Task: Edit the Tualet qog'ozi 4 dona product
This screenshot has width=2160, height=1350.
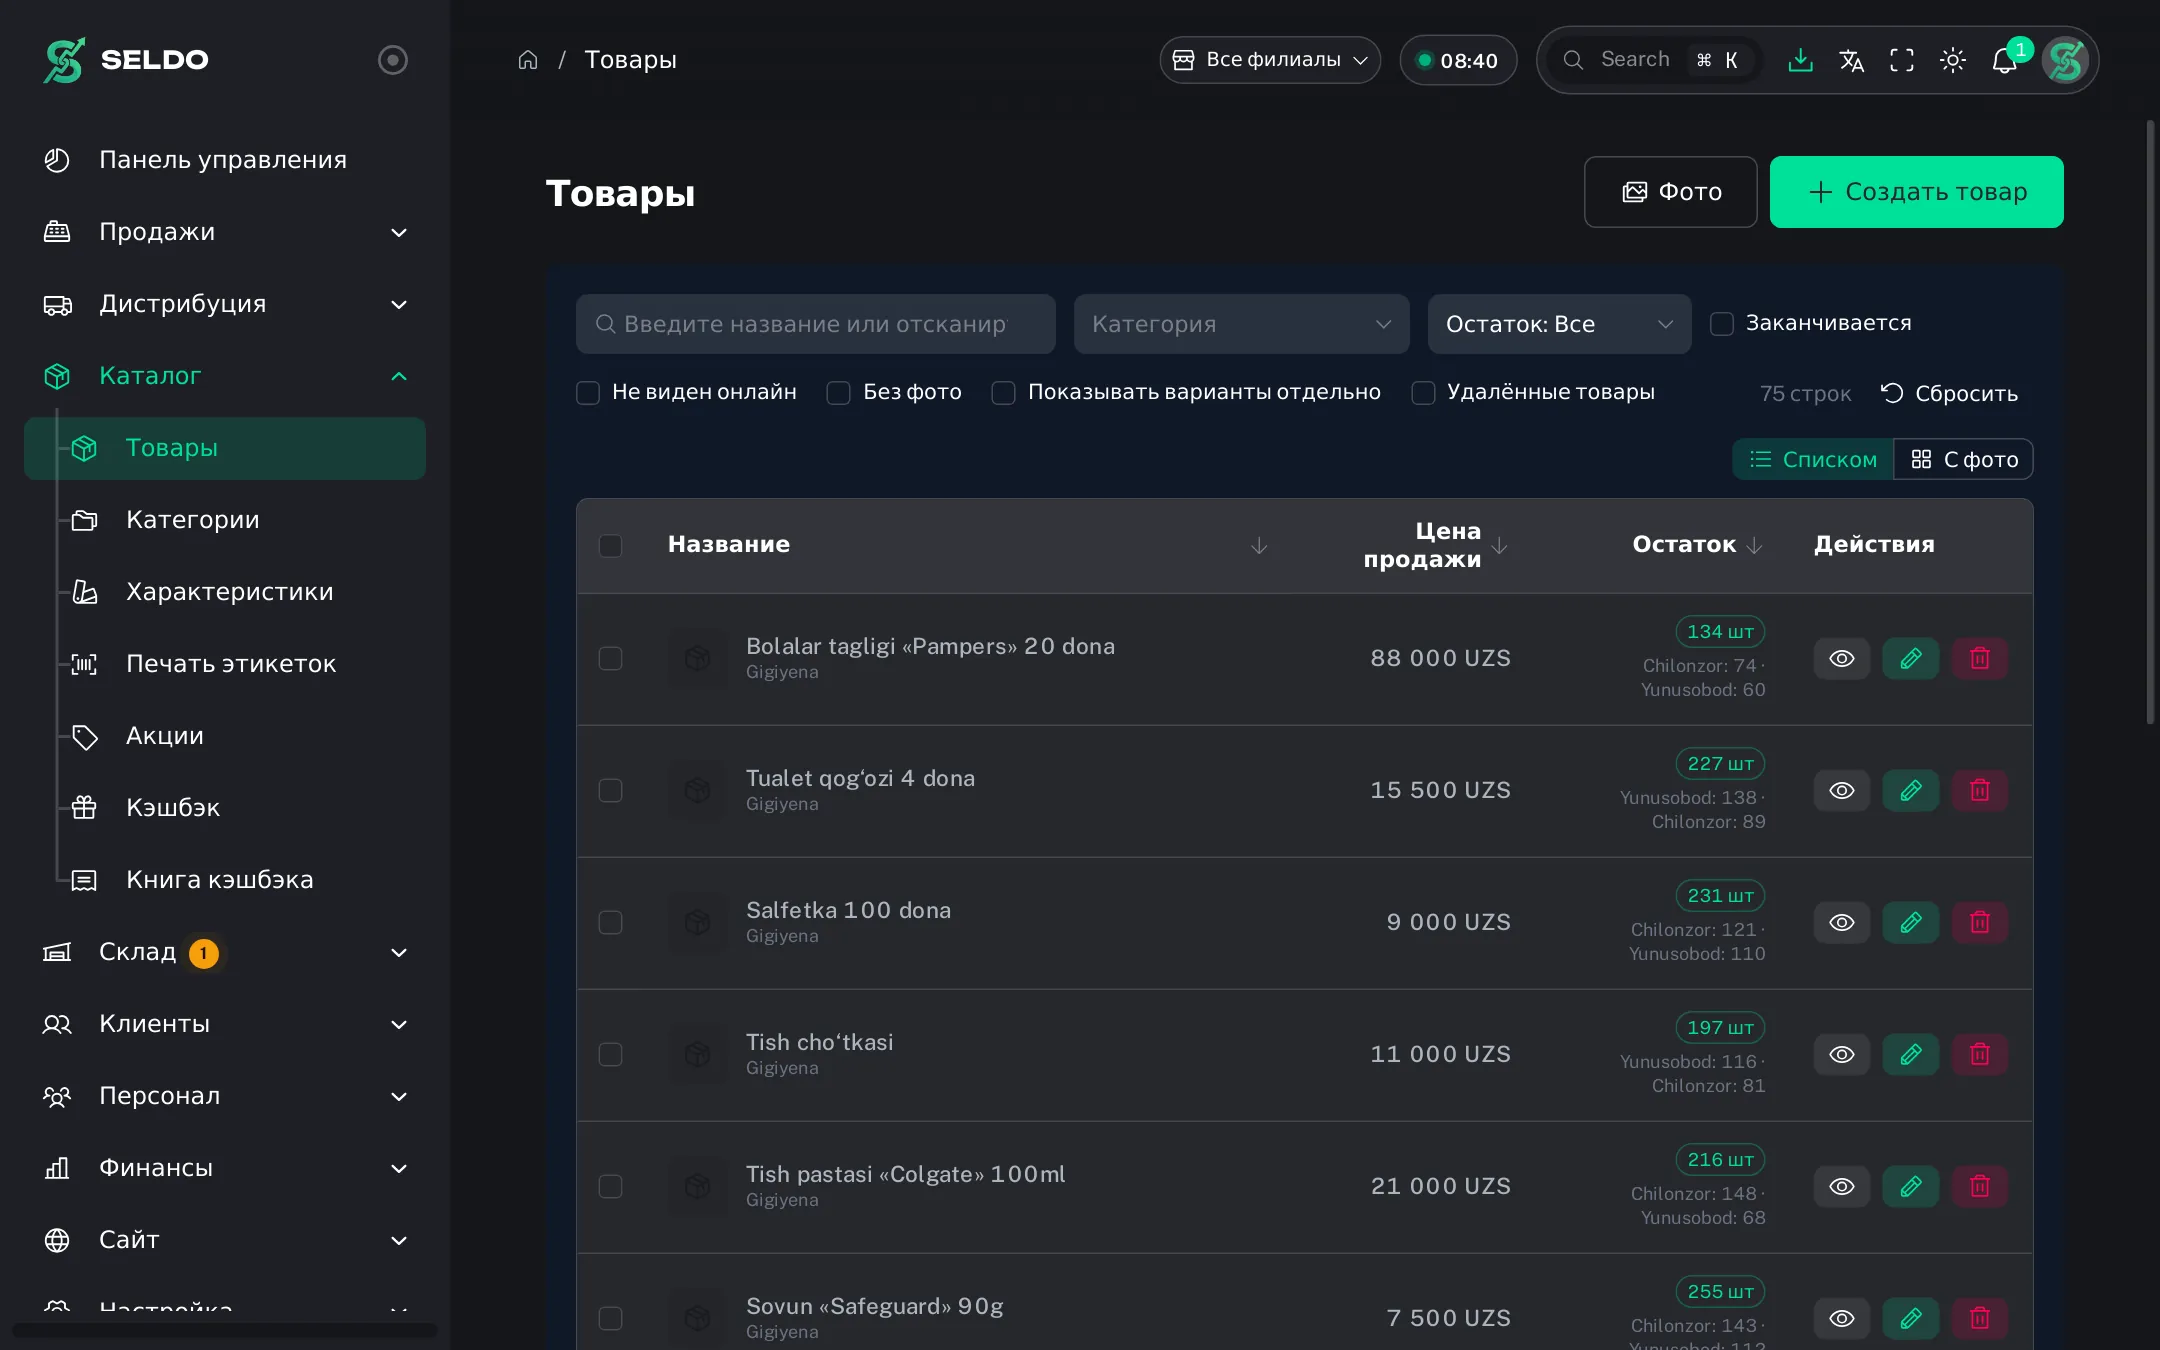Action: pyautogui.click(x=1911, y=790)
